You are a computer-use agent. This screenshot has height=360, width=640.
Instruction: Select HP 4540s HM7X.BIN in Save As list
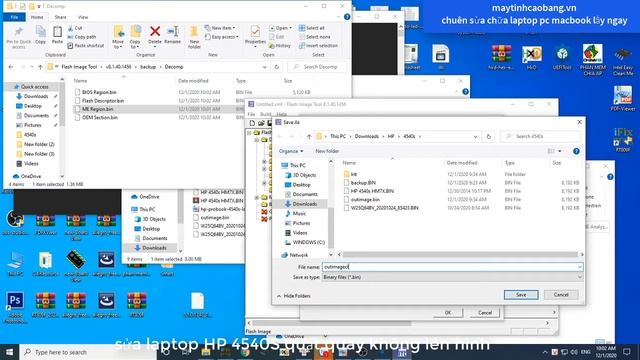(x=372, y=191)
